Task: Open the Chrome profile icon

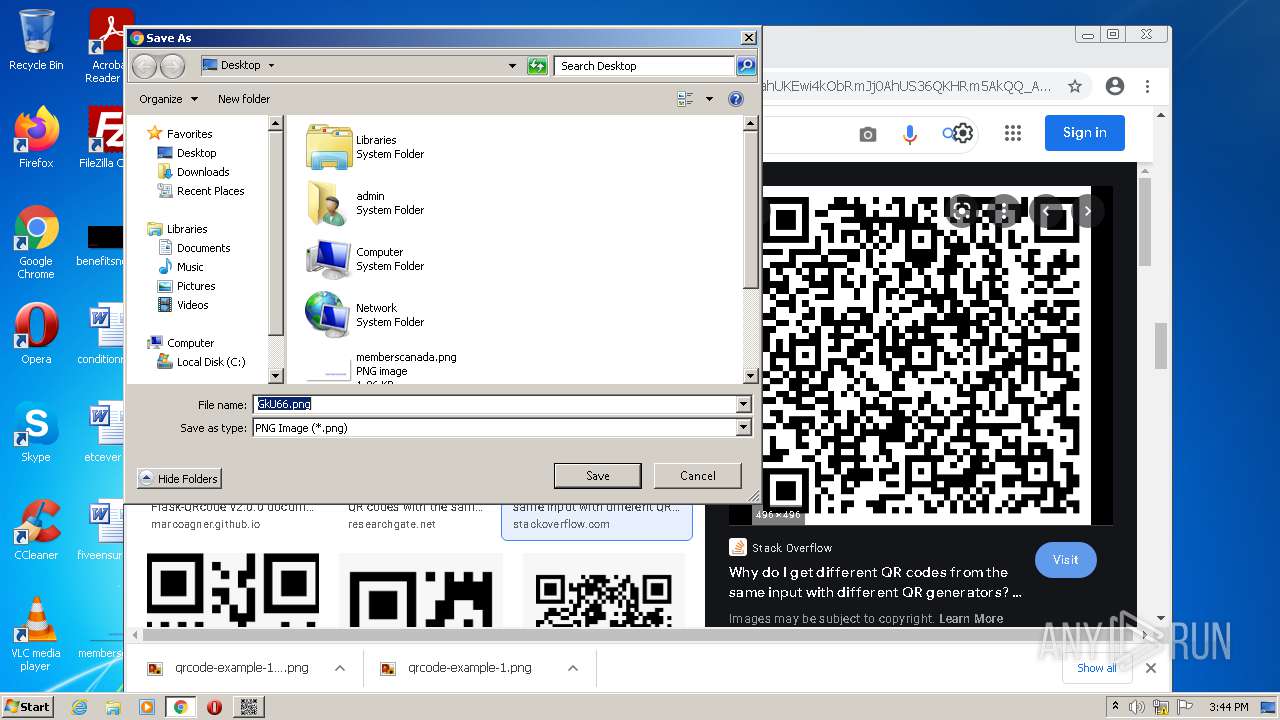Action: click(1115, 86)
